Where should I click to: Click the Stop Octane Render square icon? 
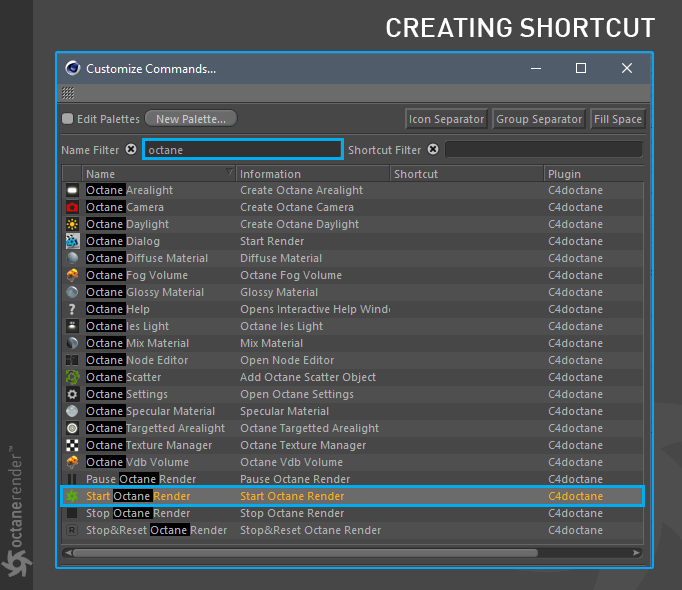[72, 513]
